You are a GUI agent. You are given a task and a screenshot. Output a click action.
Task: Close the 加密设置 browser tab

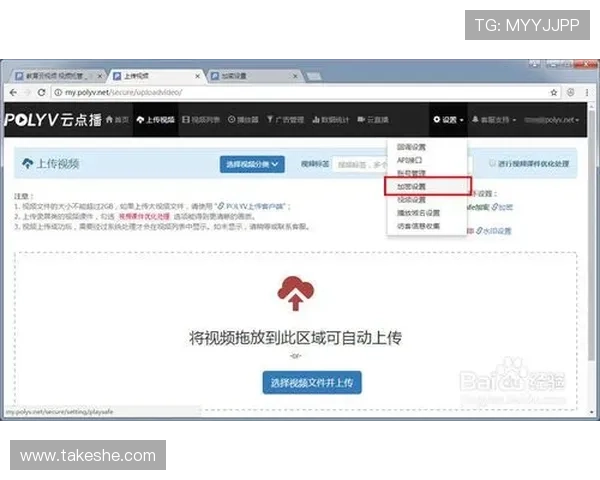click(x=295, y=76)
